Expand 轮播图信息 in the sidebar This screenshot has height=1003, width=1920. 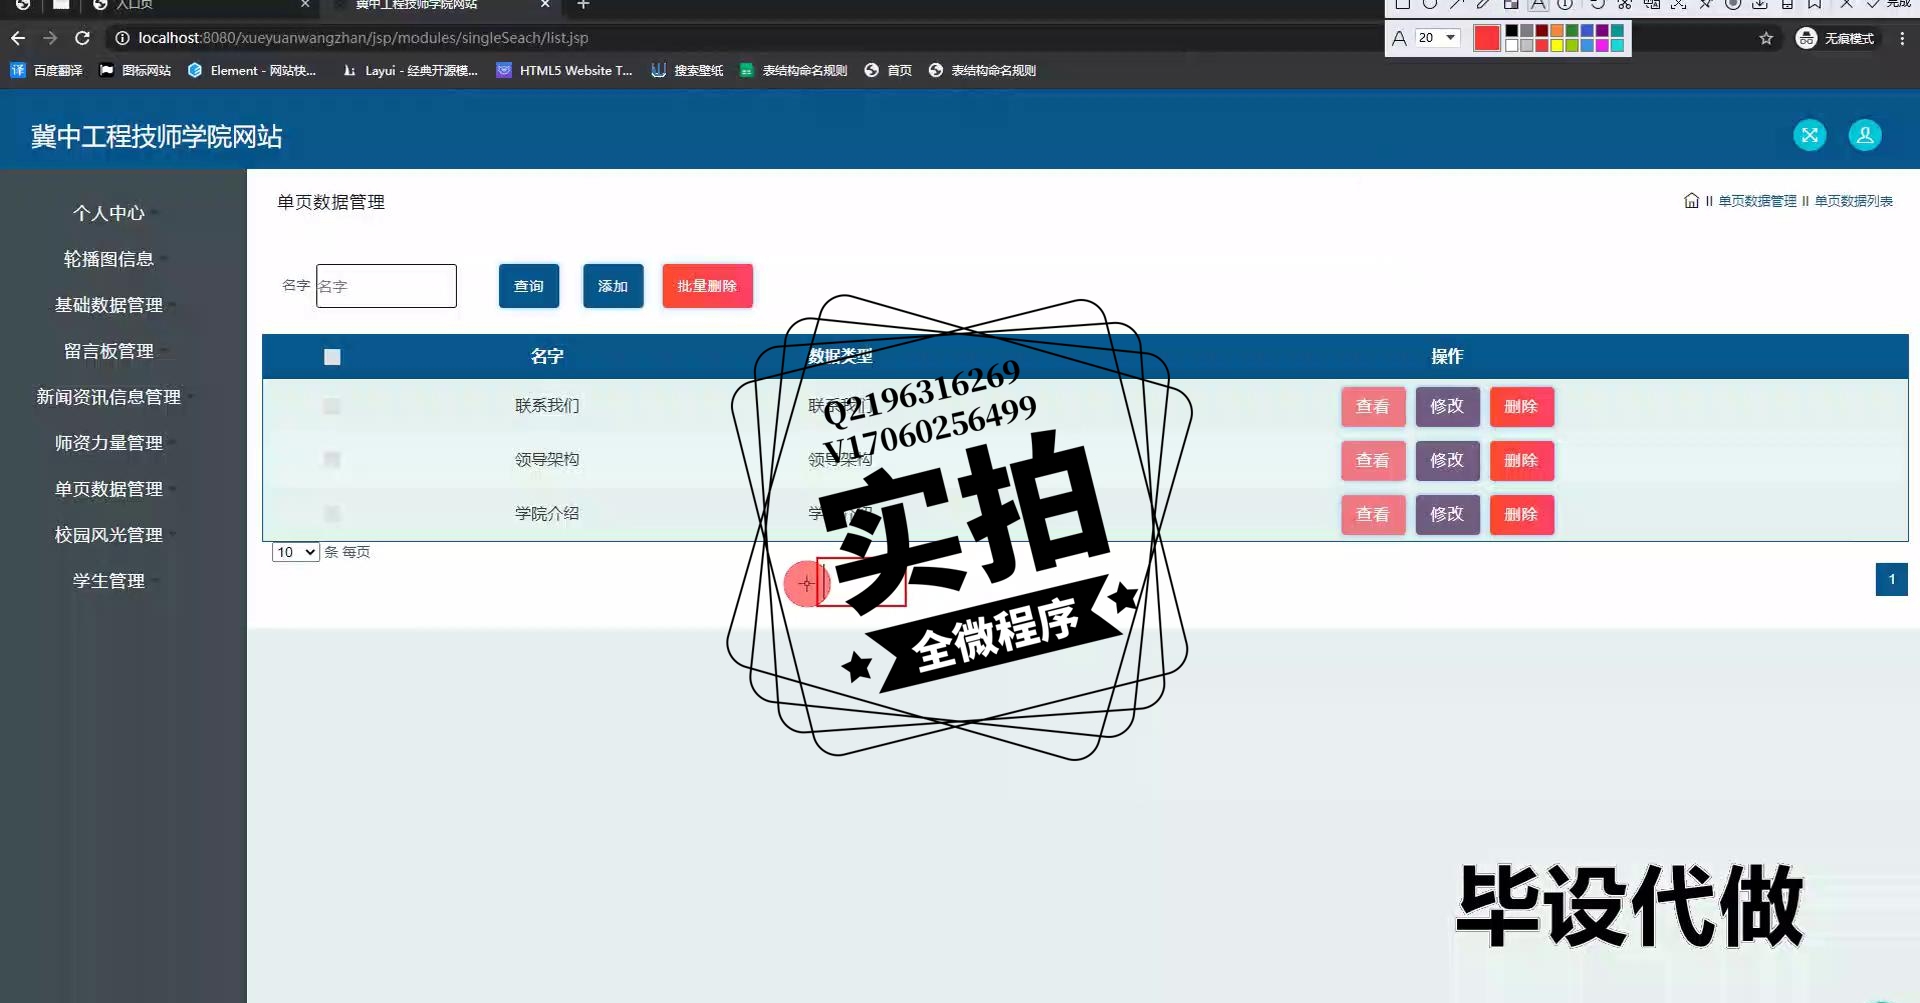pyautogui.click(x=108, y=259)
